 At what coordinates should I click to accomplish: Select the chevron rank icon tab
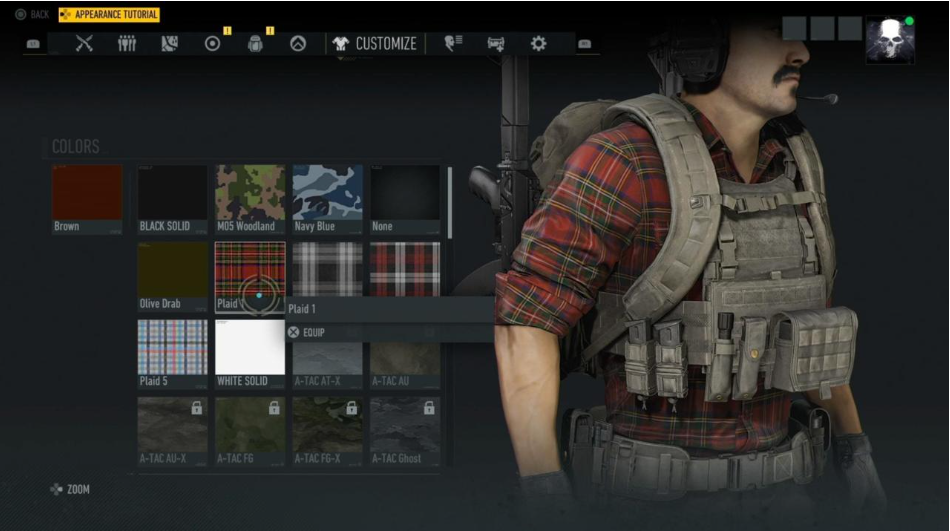(x=297, y=44)
